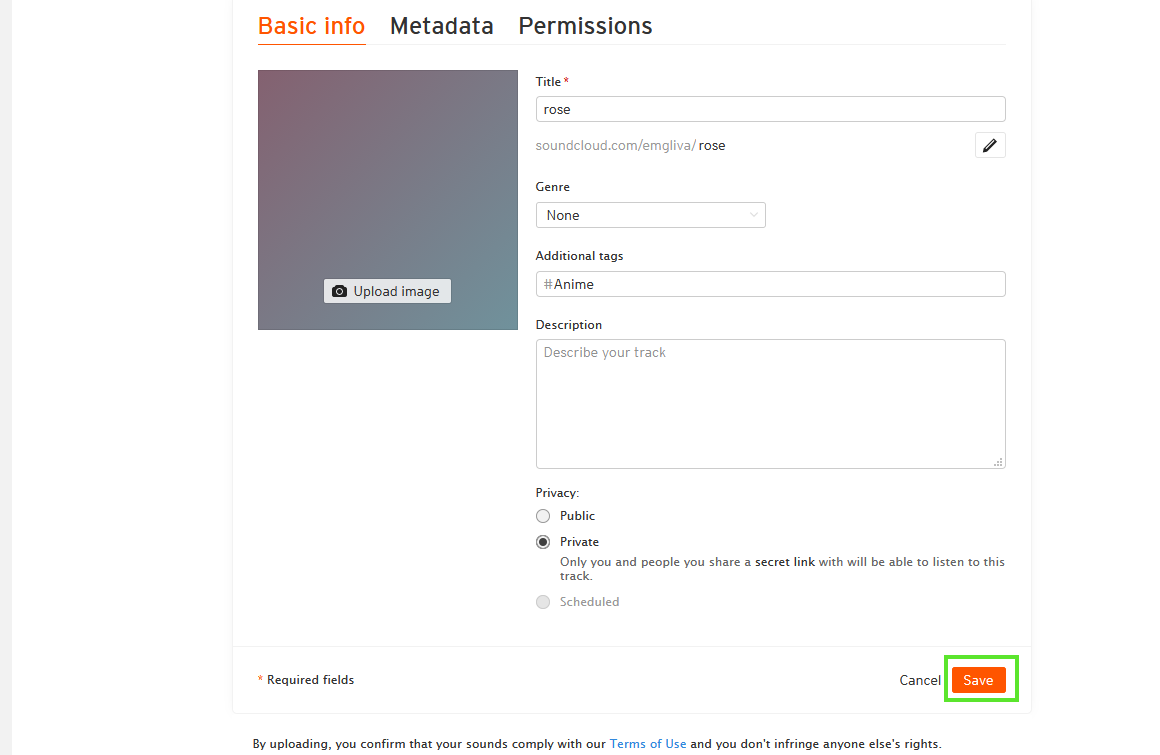Click the camera icon on Upload image
Screen dimensions: 1160x755
pyautogui.click(x=340, y=291)
